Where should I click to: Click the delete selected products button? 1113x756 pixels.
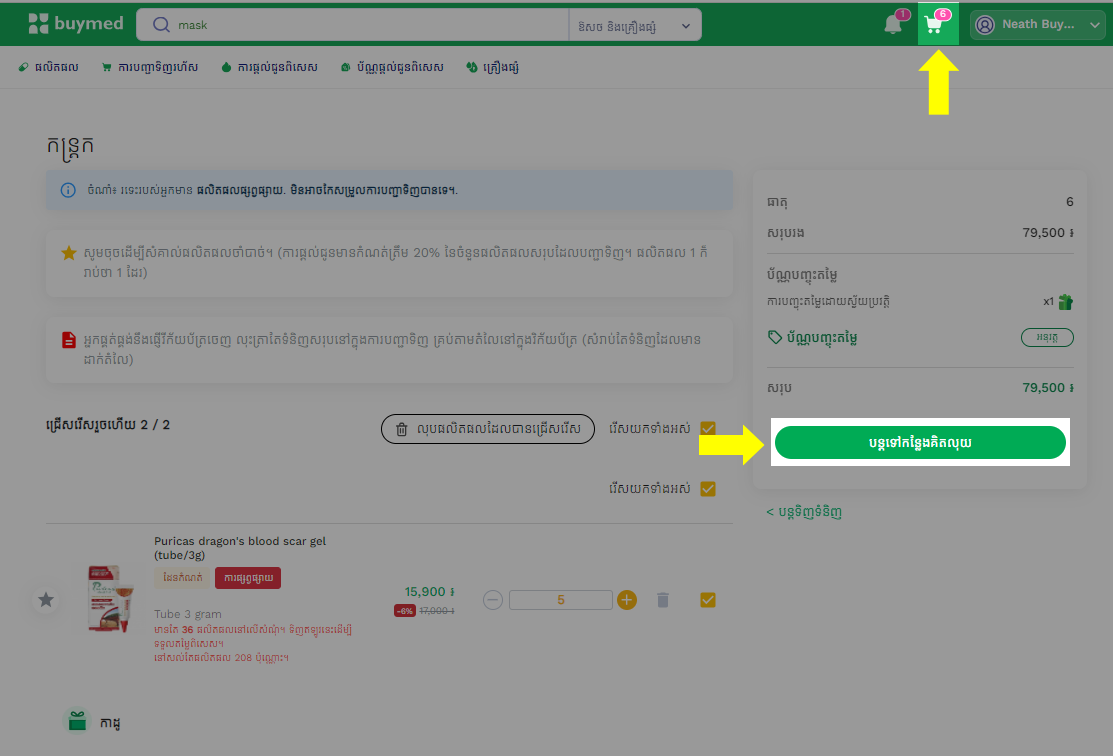pyautogui.click(x=487, y=429)
